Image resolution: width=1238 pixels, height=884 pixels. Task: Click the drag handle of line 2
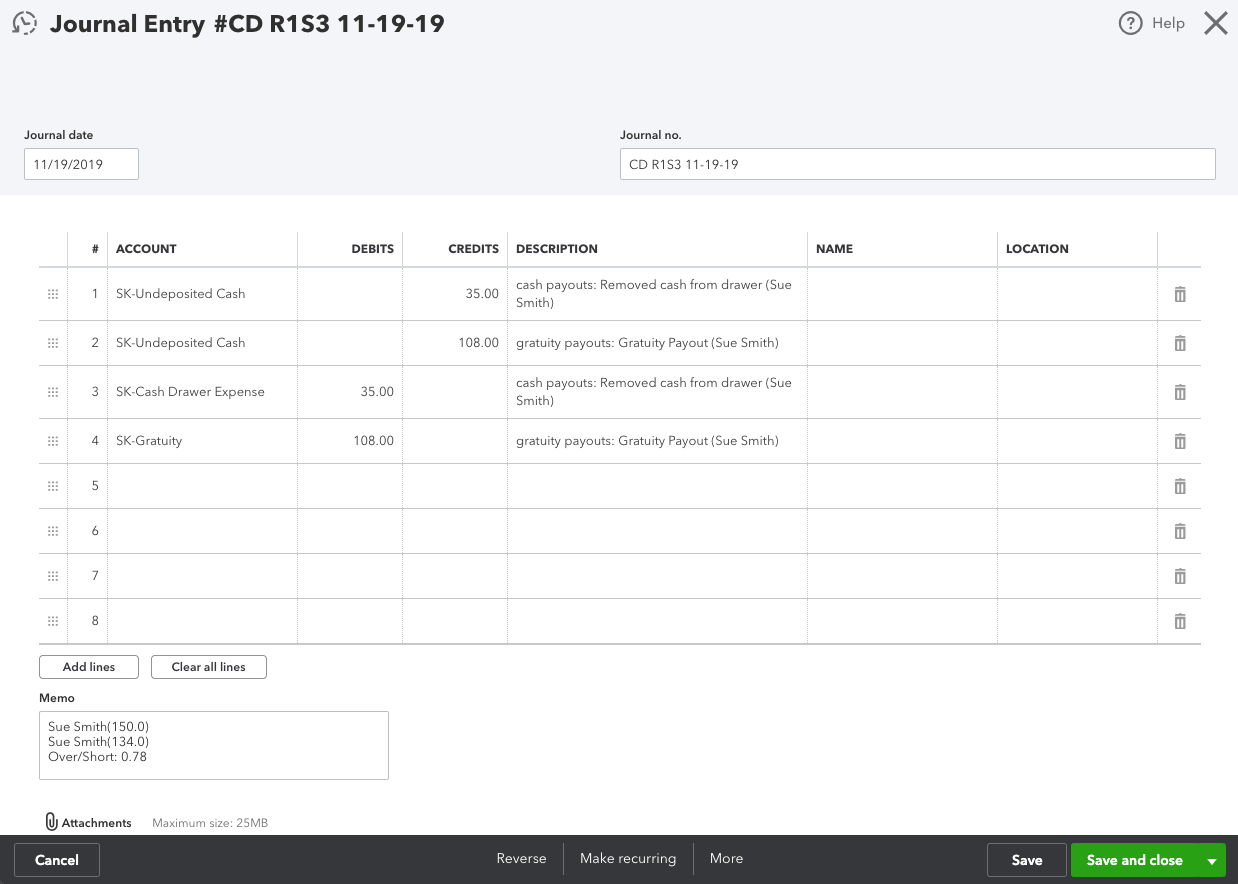pos(53,343)
